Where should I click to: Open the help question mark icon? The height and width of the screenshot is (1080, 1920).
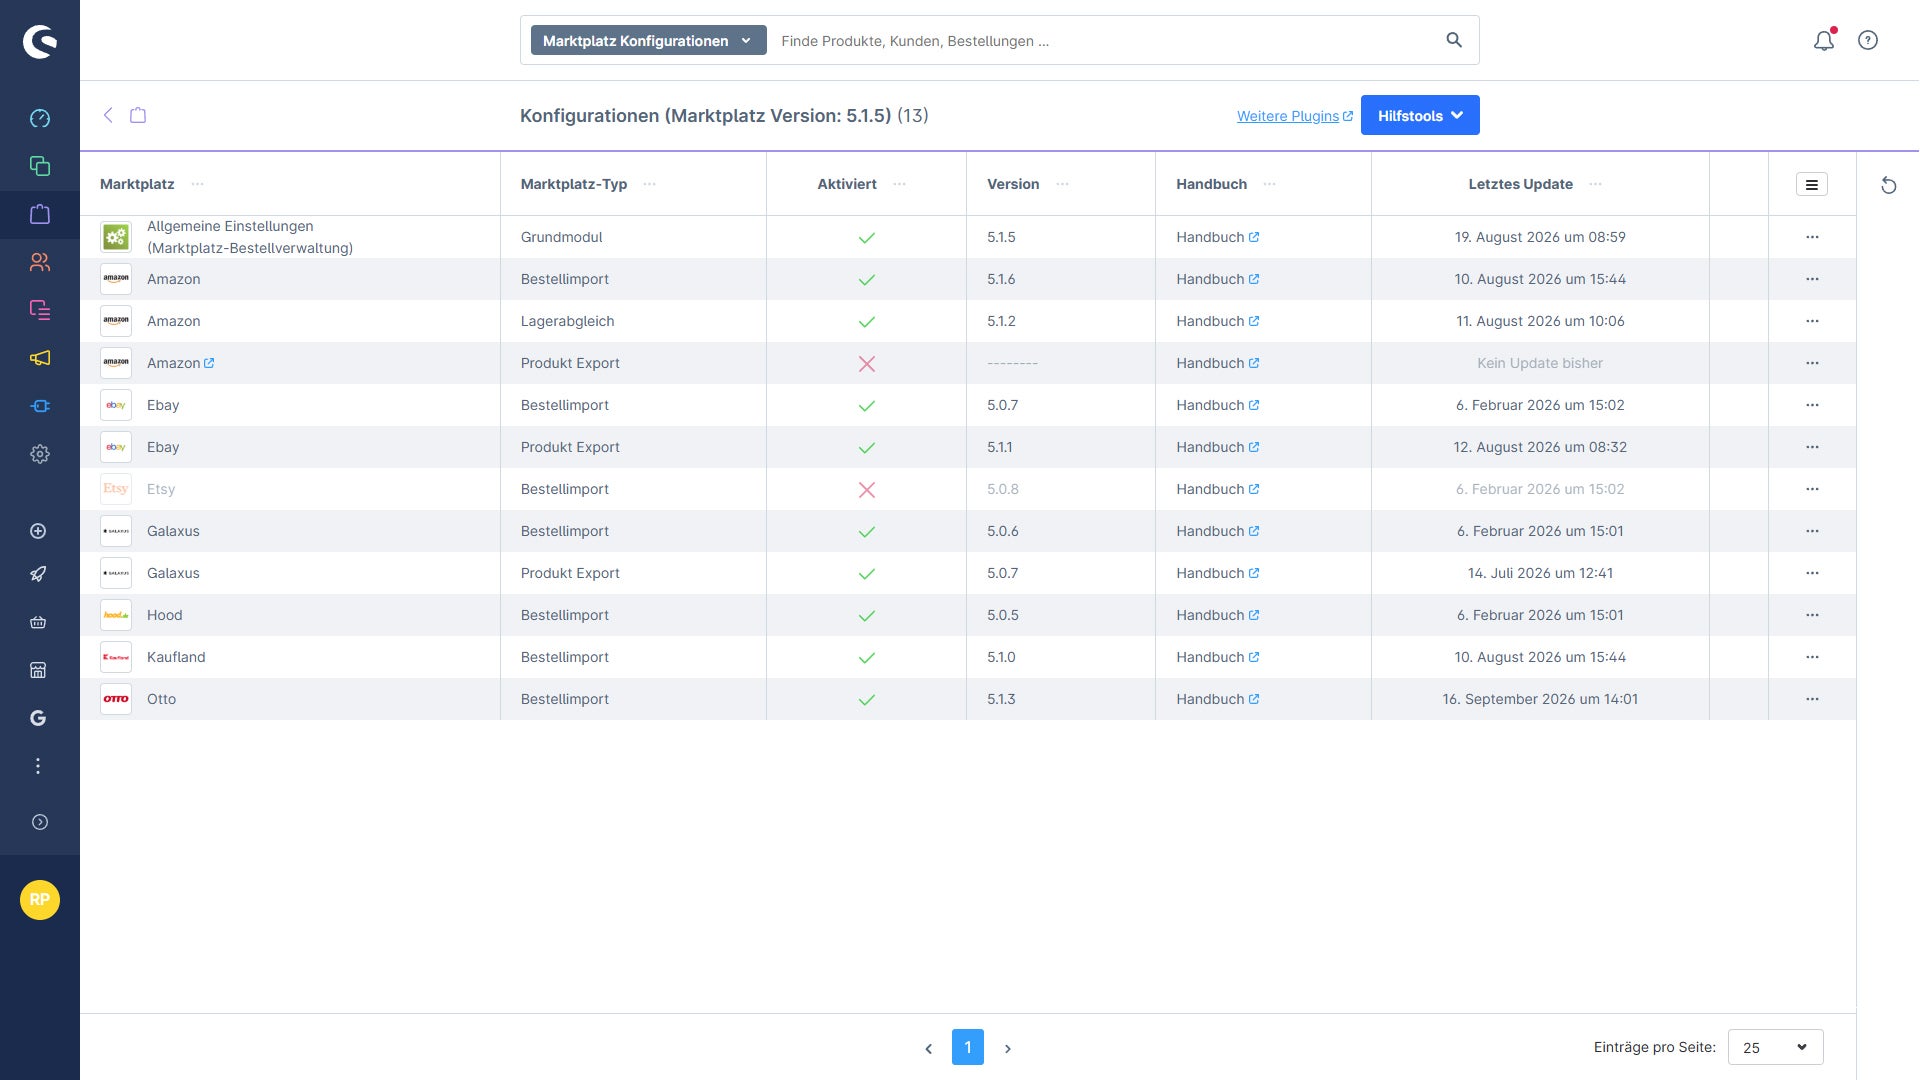pyautogui.click(x=1868, y=40)
